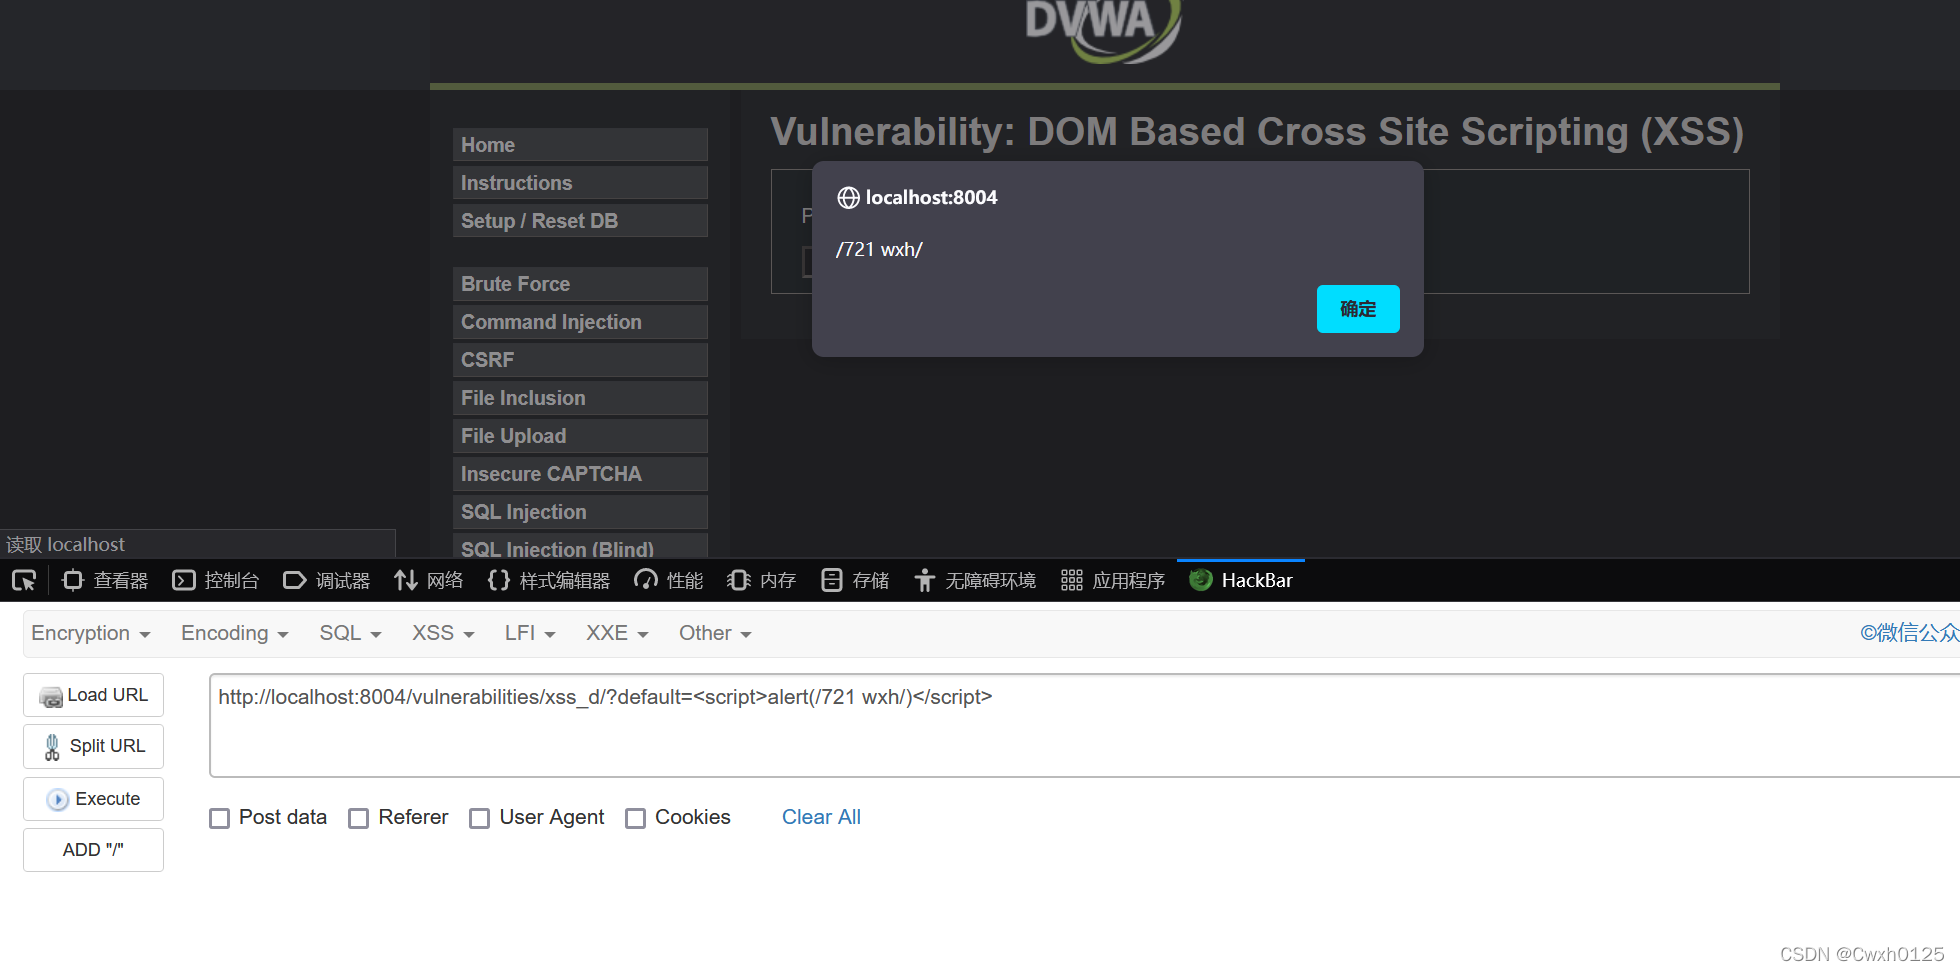Open Setup / Reset DB in sidebar
This screenshot has height=971, width=1960.
(580, 221)
